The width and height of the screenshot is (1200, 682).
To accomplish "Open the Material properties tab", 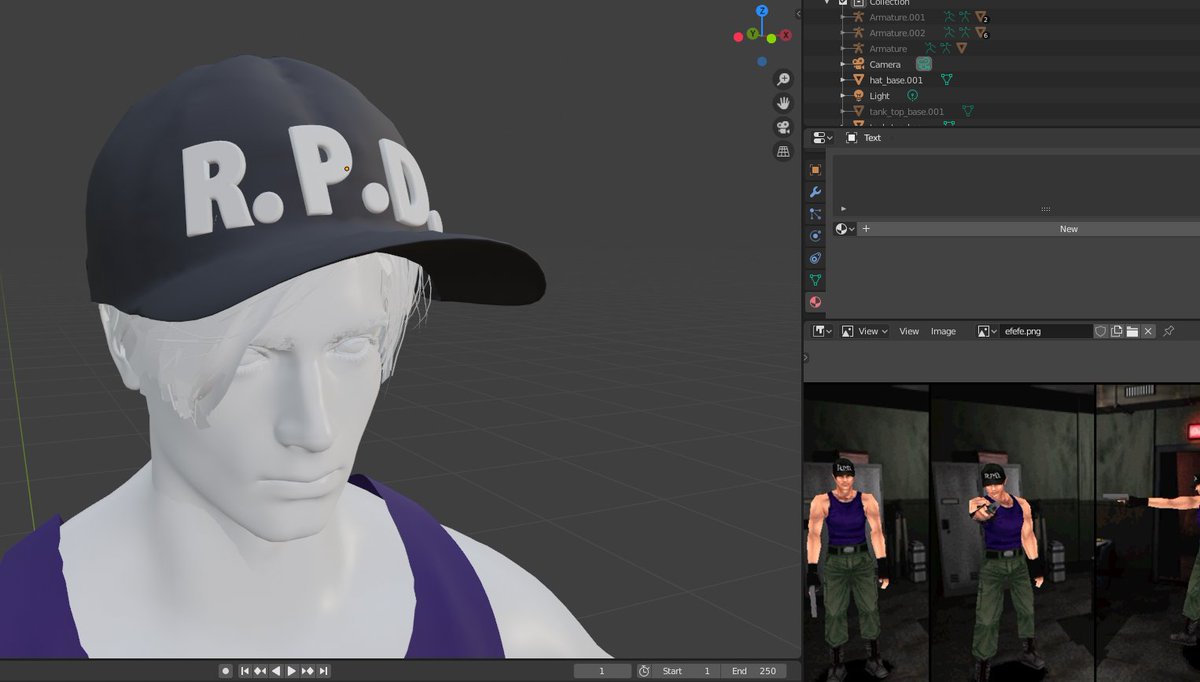I will 815,302.
